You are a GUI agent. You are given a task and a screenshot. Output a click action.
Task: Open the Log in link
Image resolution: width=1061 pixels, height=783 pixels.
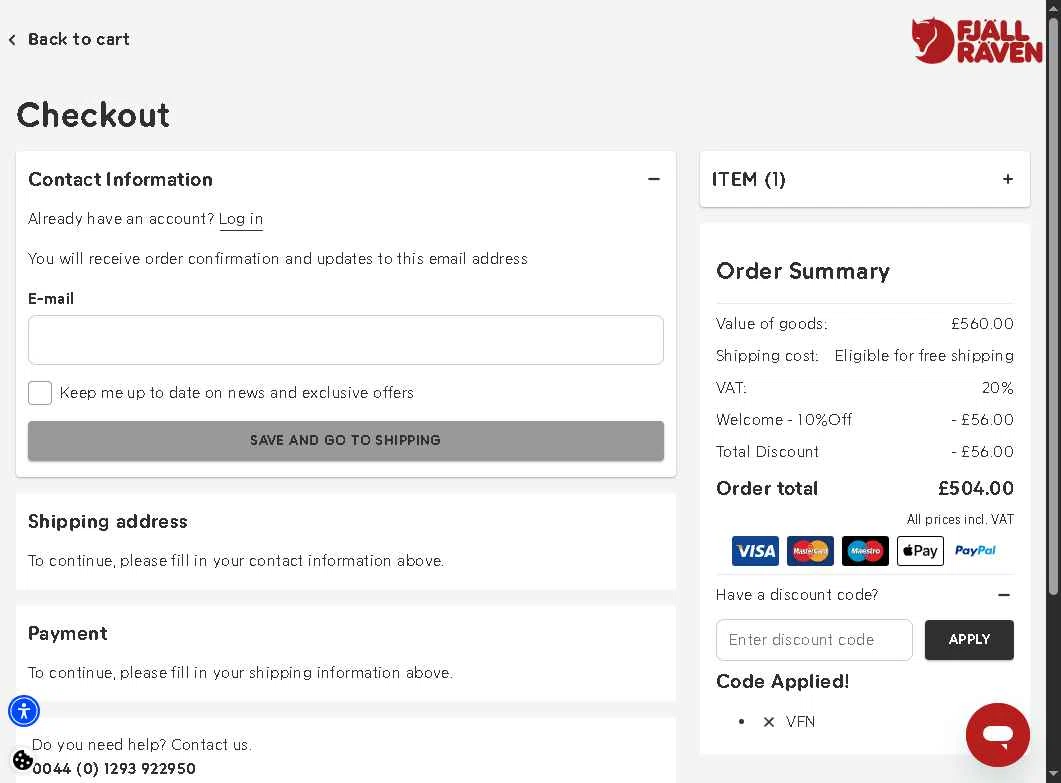pos(241,219)
